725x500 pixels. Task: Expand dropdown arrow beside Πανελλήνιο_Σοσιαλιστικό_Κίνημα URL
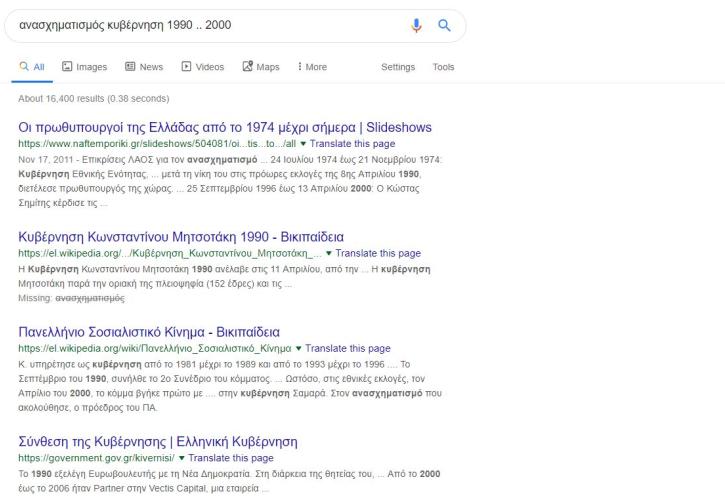tap(298, 349)
